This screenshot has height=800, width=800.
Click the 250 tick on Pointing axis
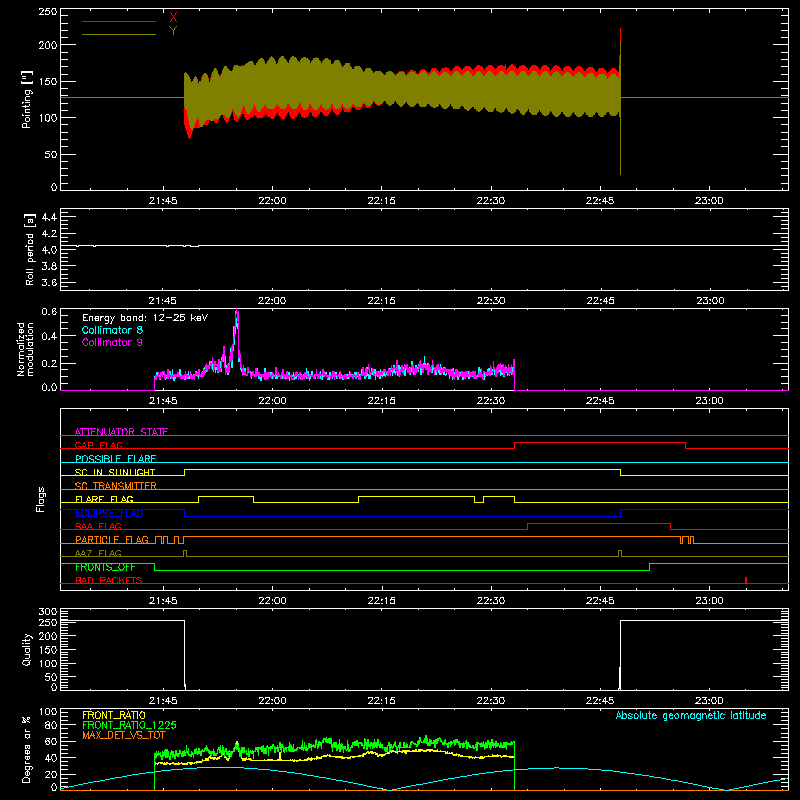pyautogui.click(x=48, y=12)
